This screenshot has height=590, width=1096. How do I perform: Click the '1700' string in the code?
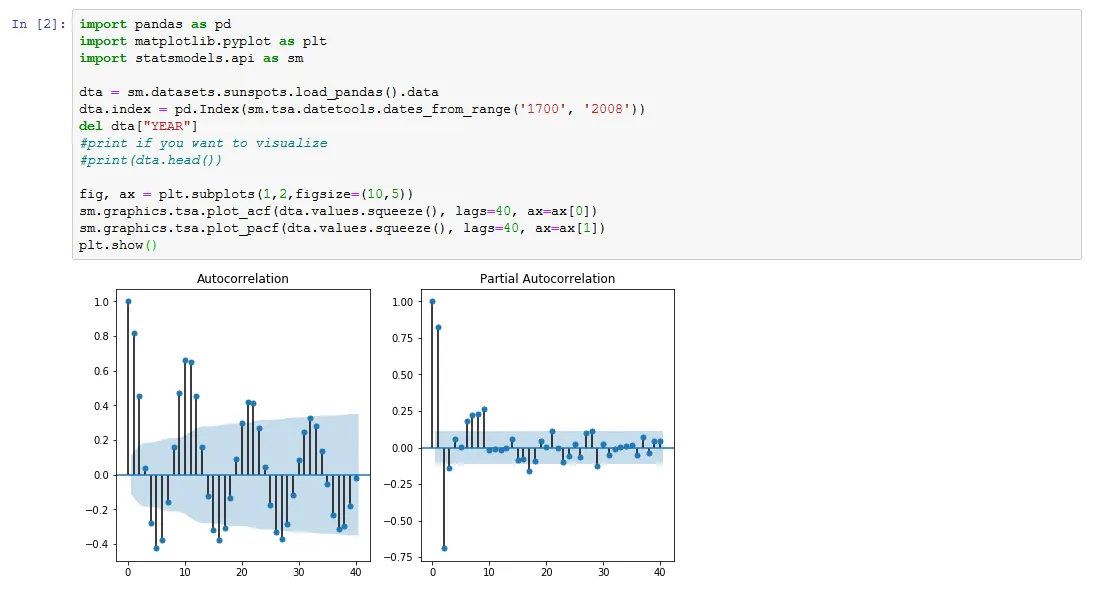point(543,109)
